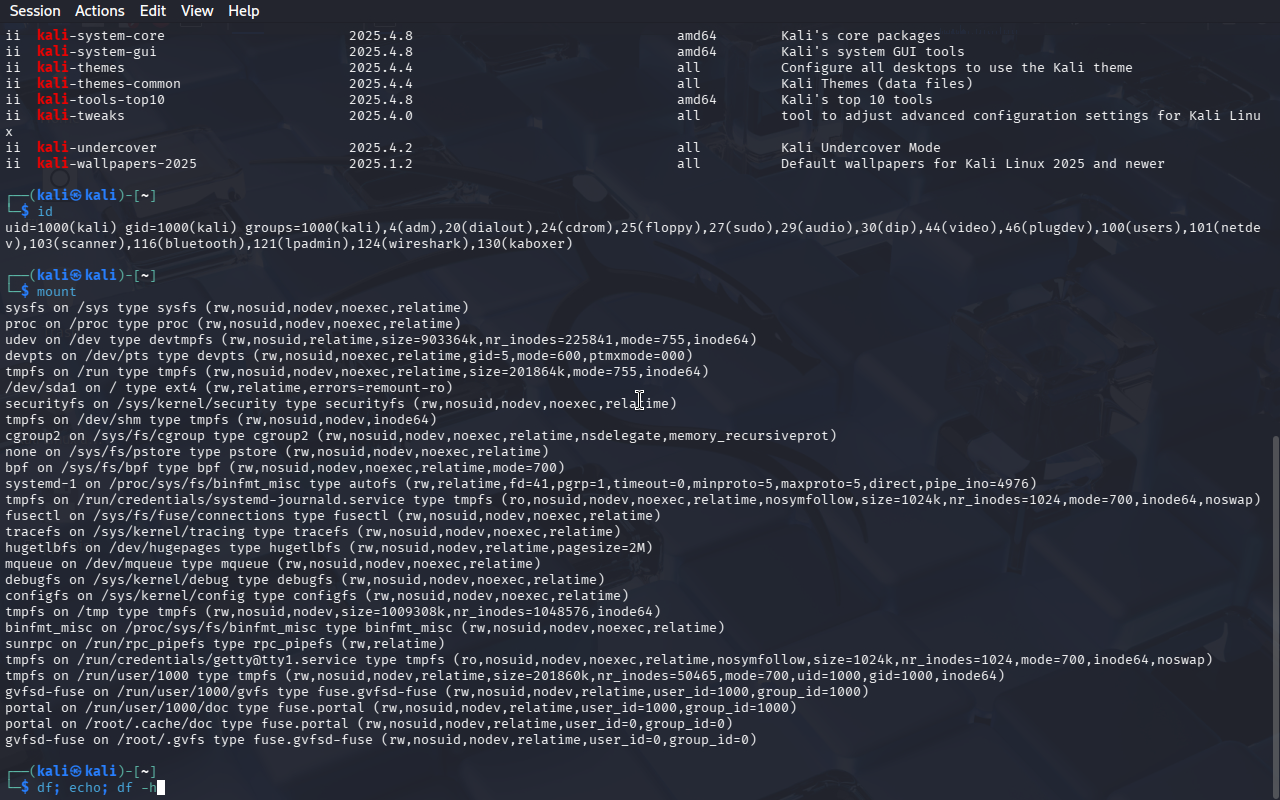1280x800 pixels.
Task: Click the block cursor after 'df -h'
Action: [x=160, y=788]
